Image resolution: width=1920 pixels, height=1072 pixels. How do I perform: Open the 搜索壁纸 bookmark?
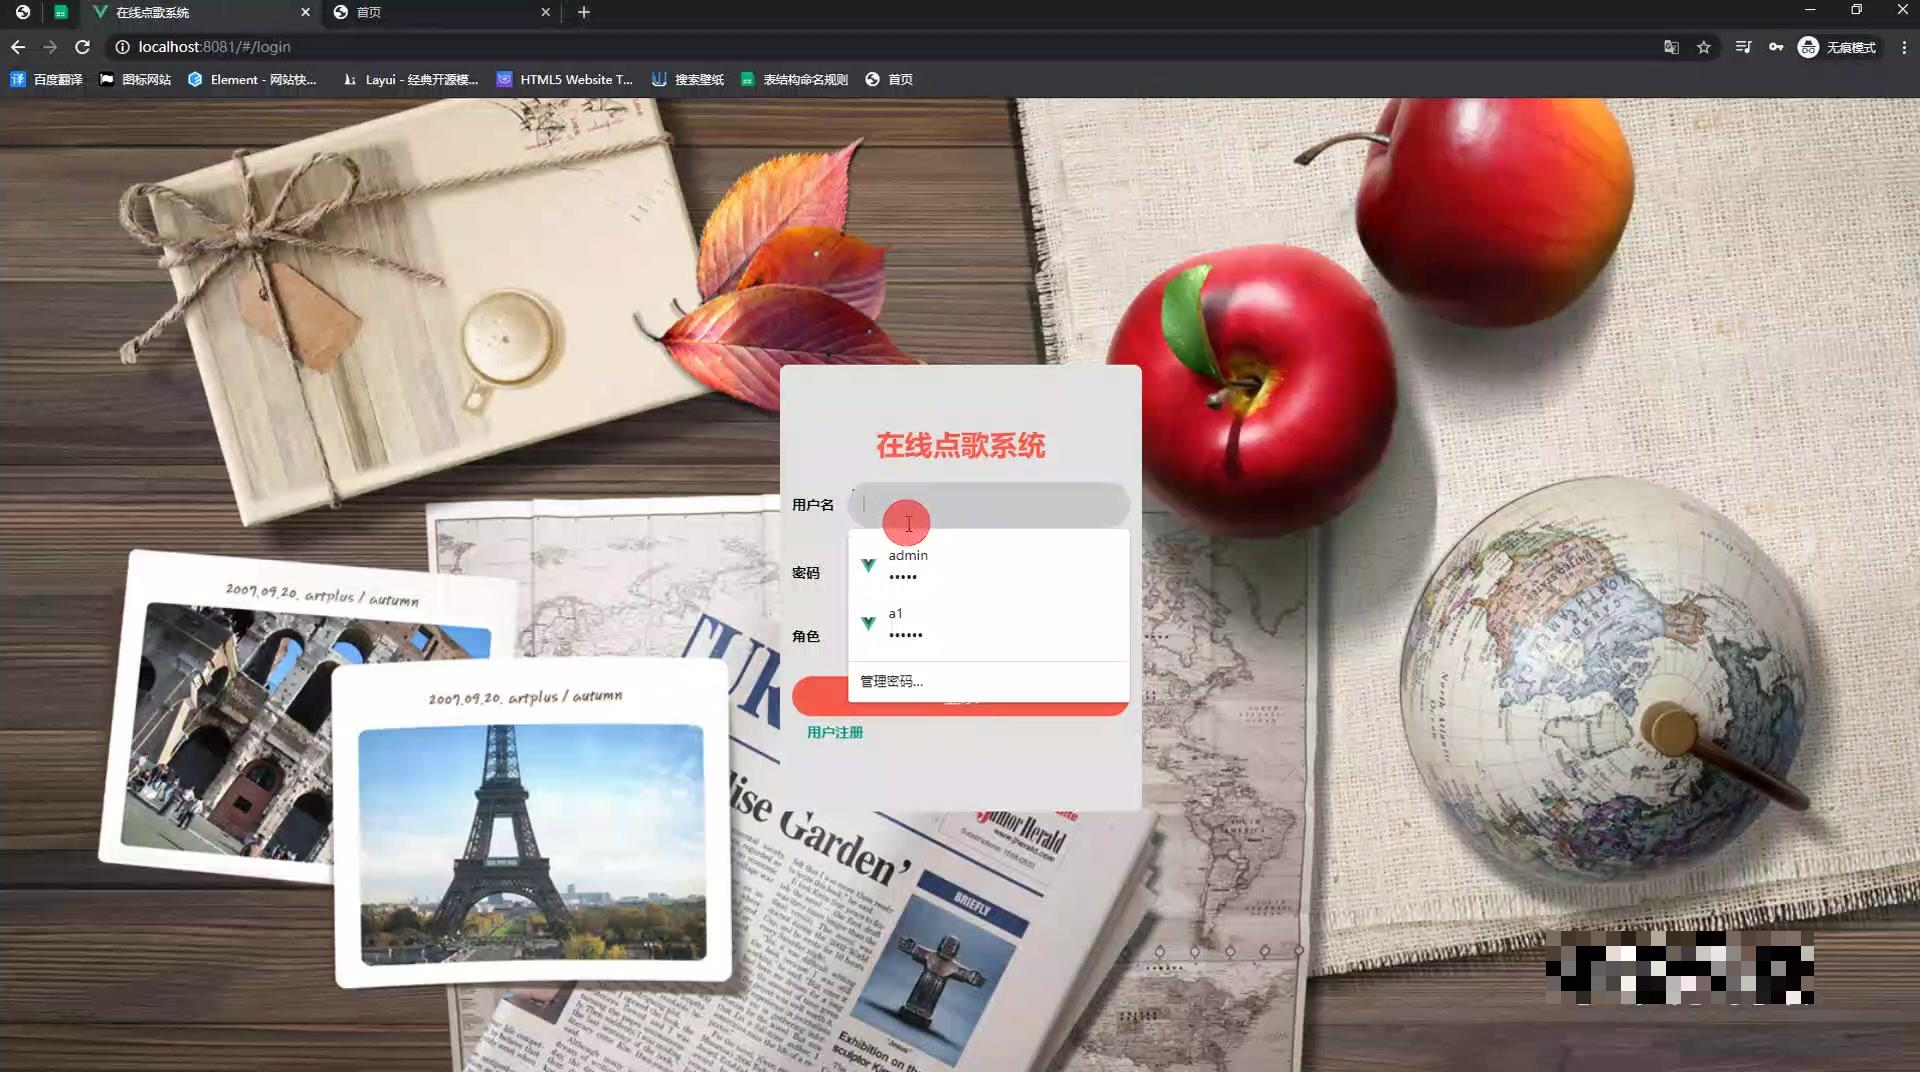click(x=688, y=79)
